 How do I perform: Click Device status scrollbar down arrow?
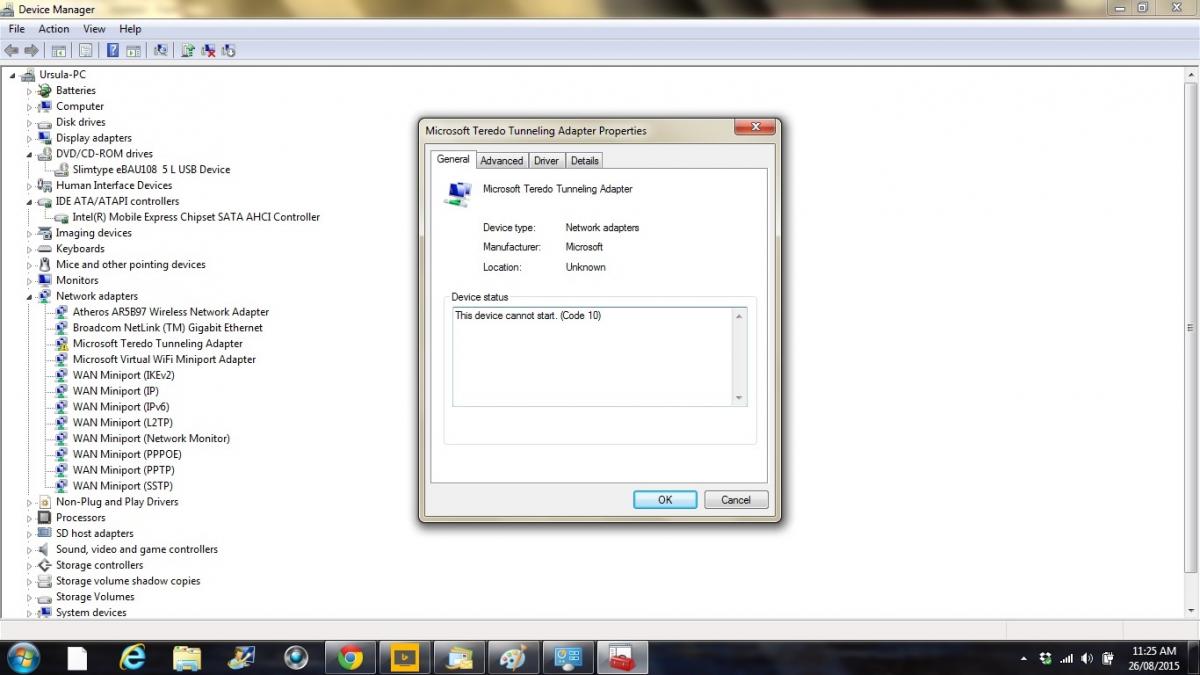739,397
